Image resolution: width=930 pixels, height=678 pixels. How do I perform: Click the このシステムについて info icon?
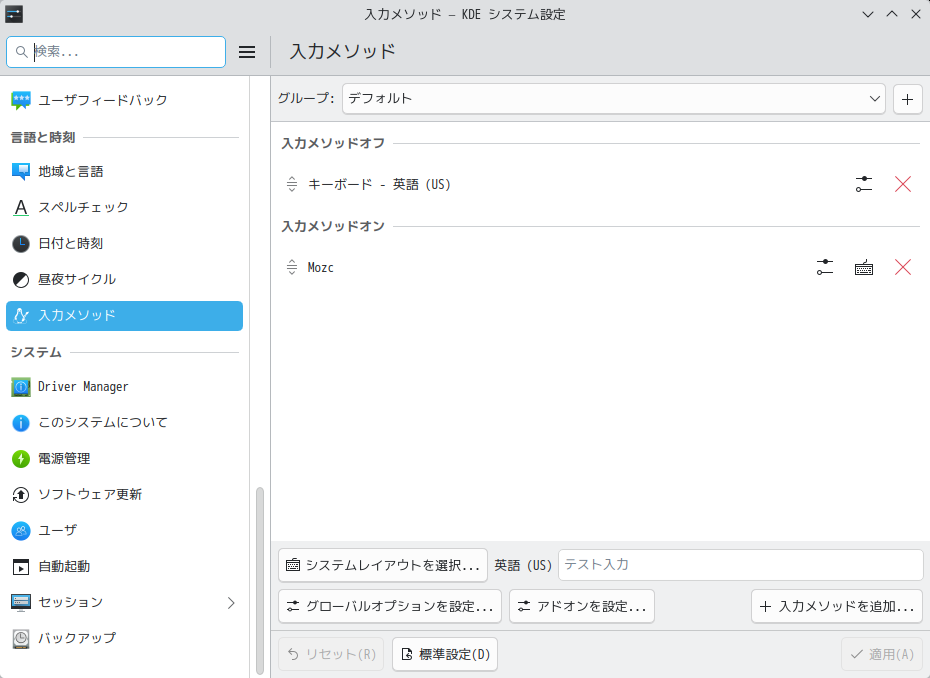[21, 423]
